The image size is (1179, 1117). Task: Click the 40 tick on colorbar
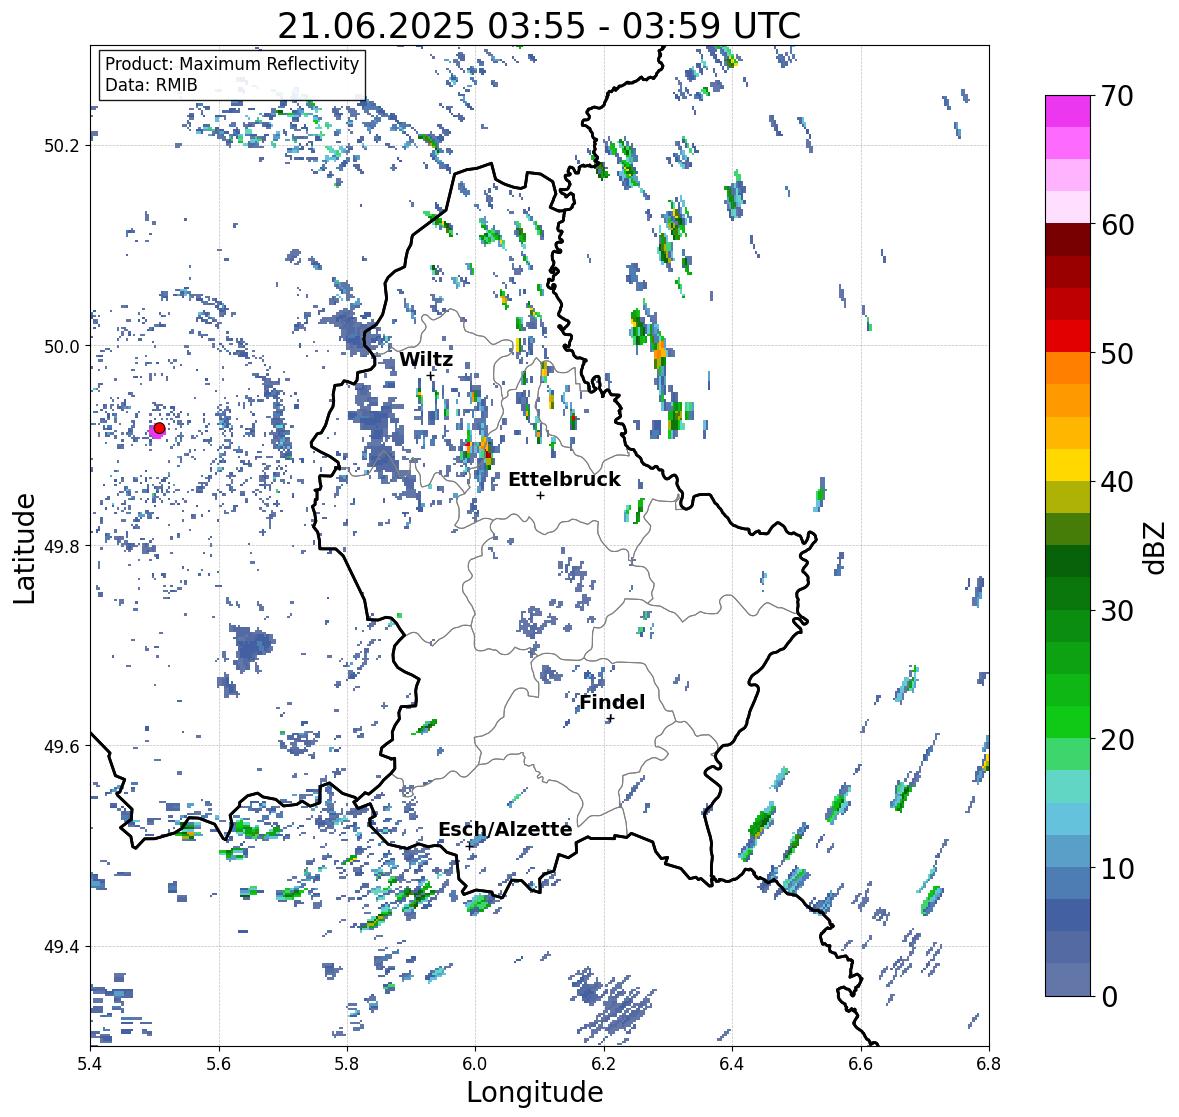pyautogui.click(x=1117, y=482)
